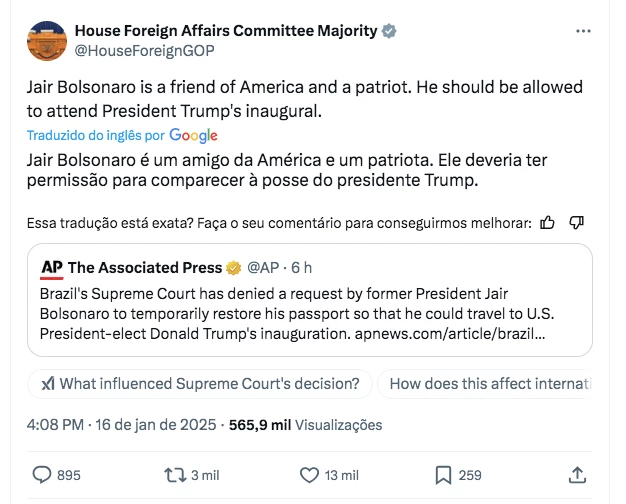Viewport: 626px width, 504px height.
Task: Click House Foreign Affairs Committee Majority name
Action: (226, 31)
